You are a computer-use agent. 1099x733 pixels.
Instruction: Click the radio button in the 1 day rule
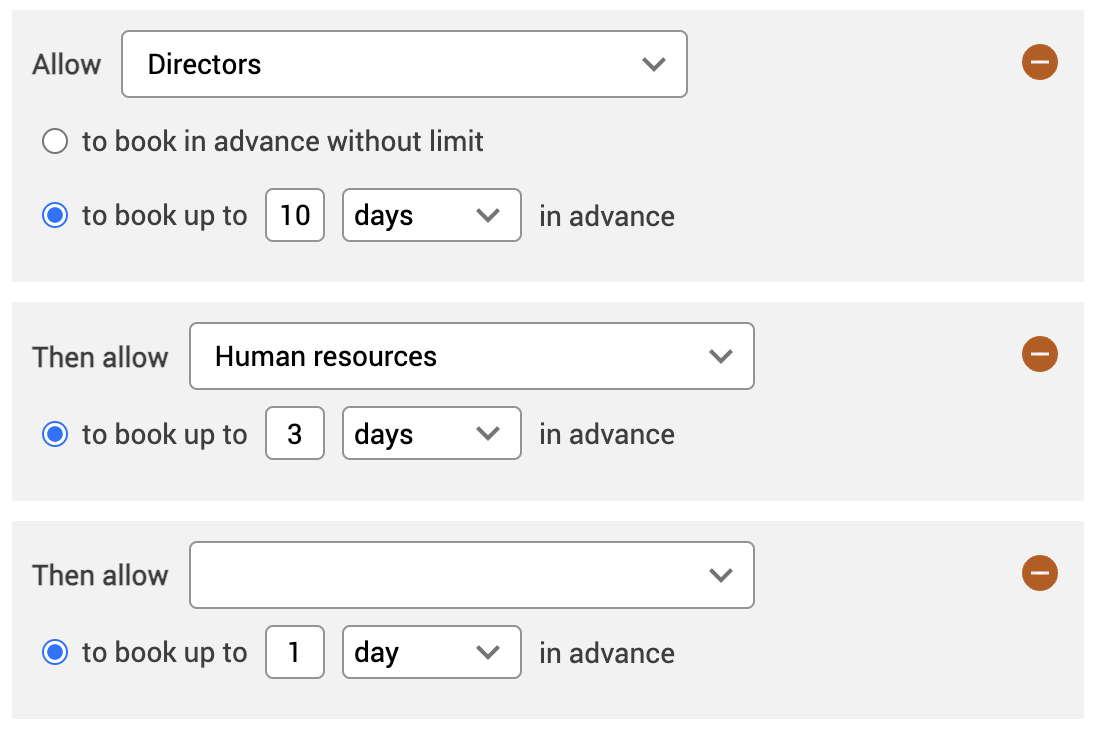55,653
